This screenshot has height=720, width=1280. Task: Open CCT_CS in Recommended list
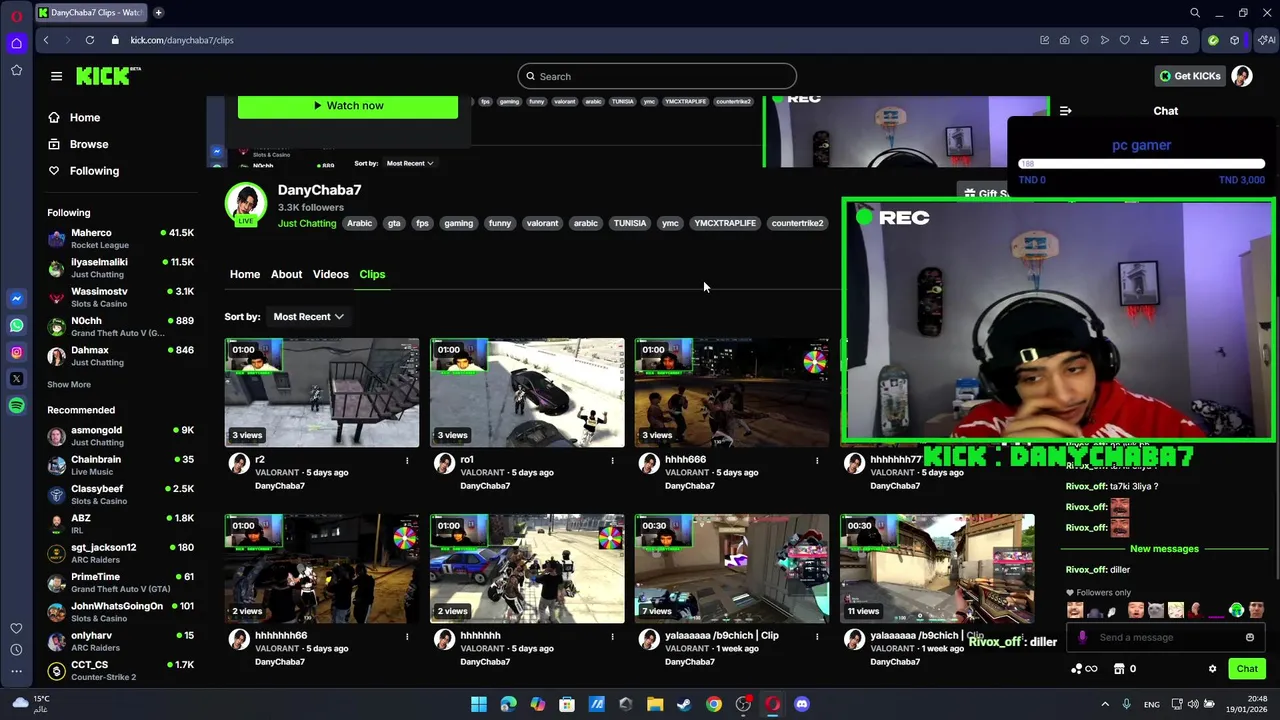pos(120,670)
